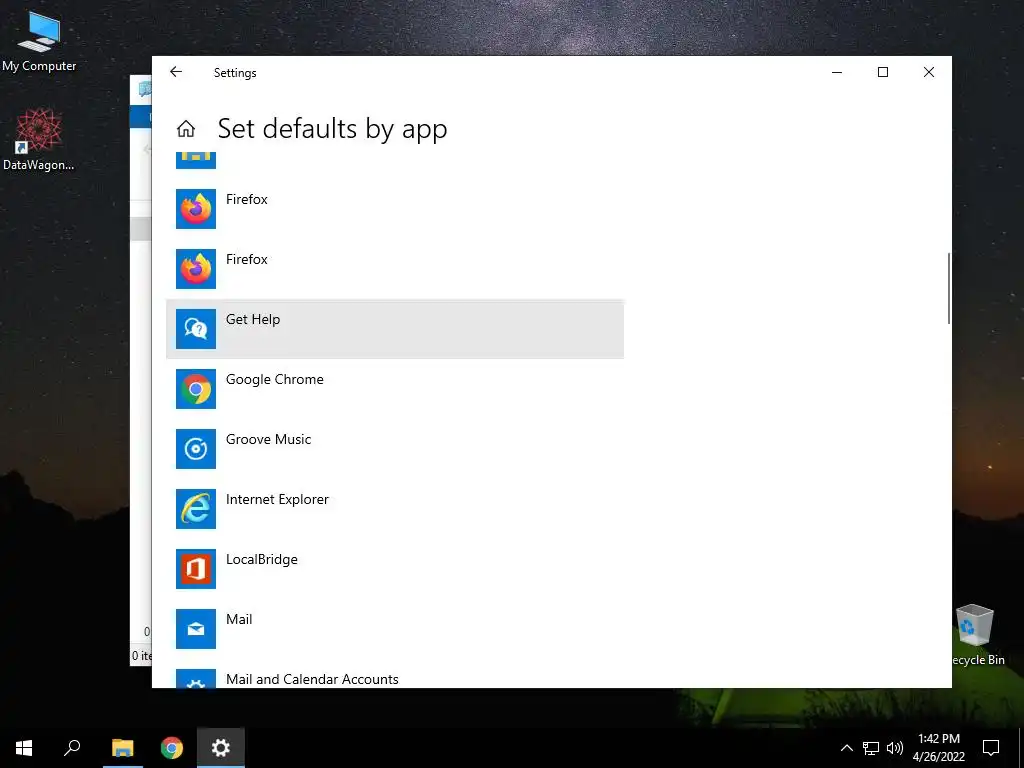Select Mail and Calendar Accounts label
Image resolution: width=1024 pixels, height=768 pixels.
point(312,679)
